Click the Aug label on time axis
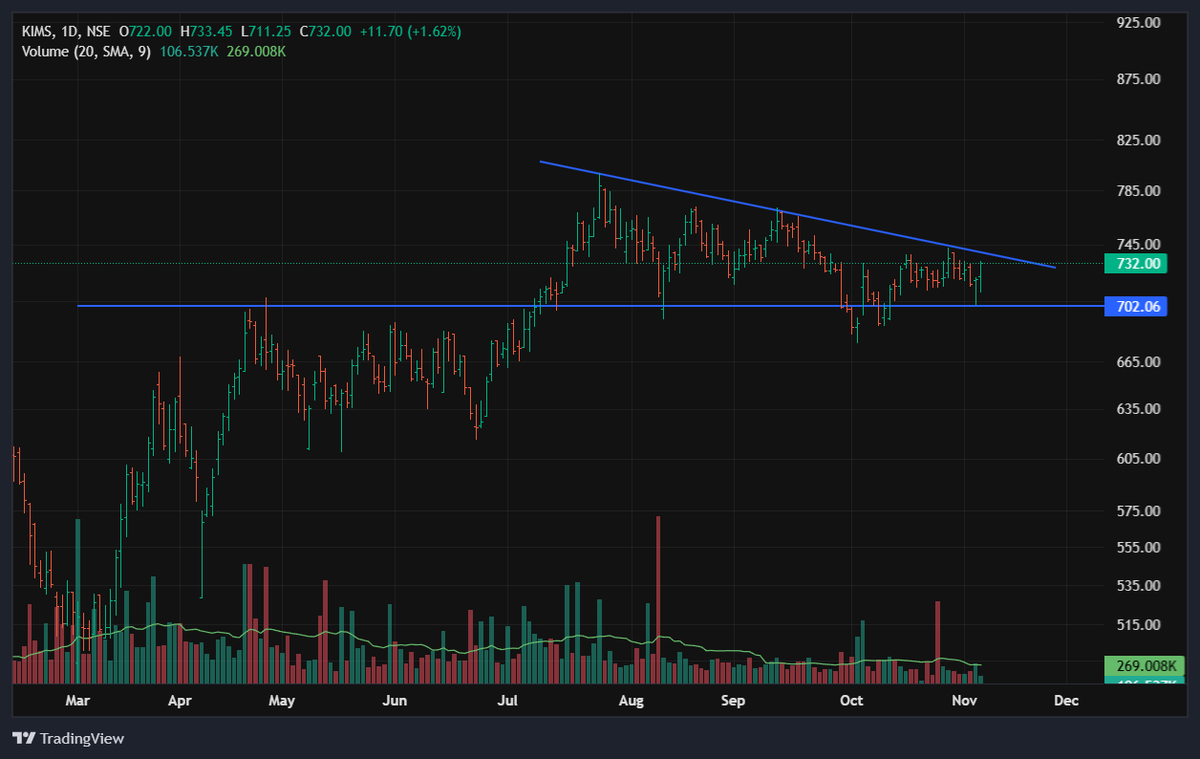Image resolution: width=1200 pixels, height=759 pixels. (x=630, y=701)
